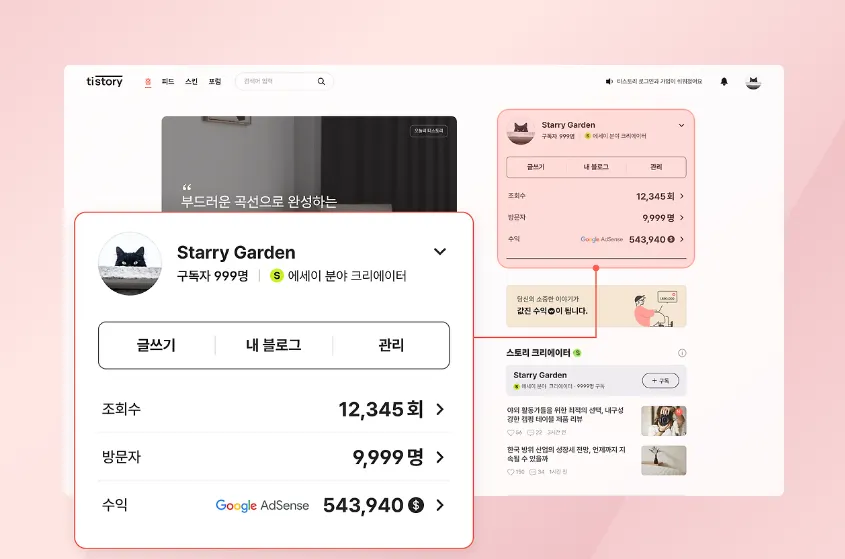
Task: Open 조회수 arrow in enlarged card
Action: pyautogui.click(x=440, y=409)
